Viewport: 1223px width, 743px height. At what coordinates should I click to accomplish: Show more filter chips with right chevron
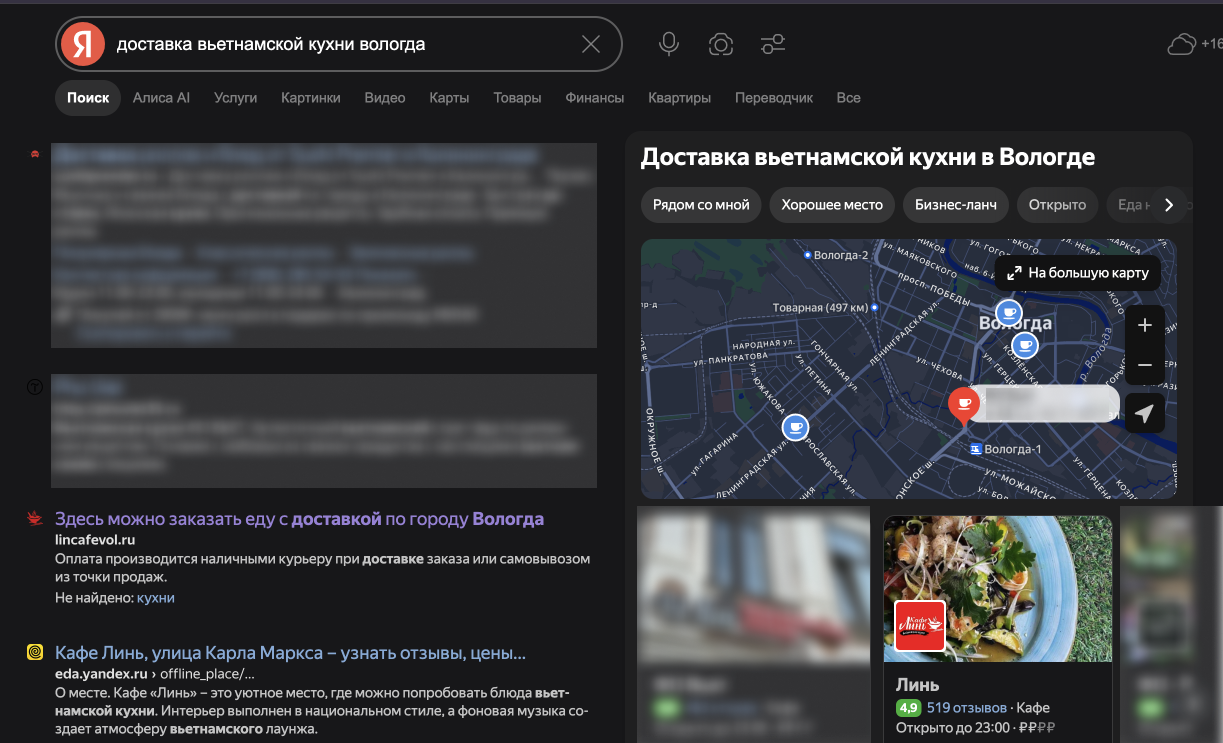[x=1169, y=205]
